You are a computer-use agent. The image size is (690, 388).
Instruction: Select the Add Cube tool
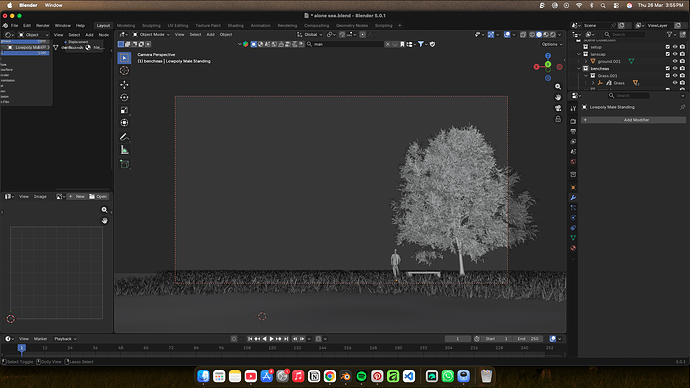coord(125,164)
